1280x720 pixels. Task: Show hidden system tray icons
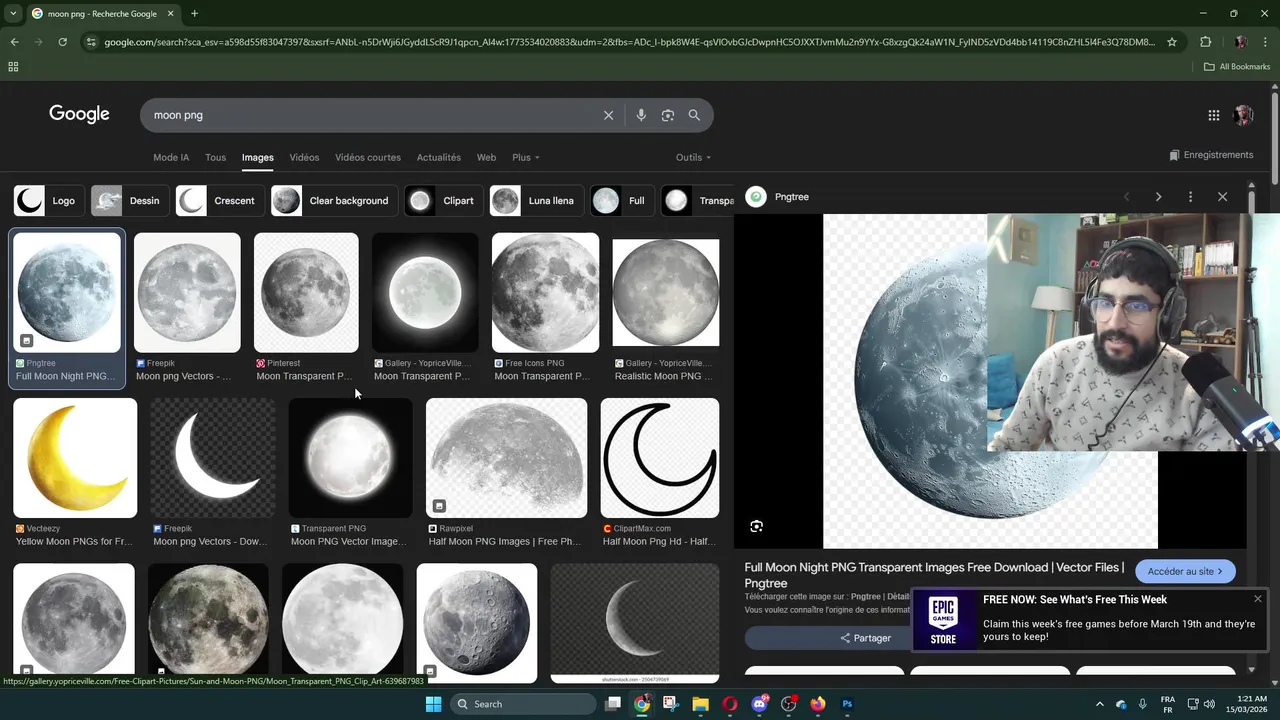coord(1099,704)
